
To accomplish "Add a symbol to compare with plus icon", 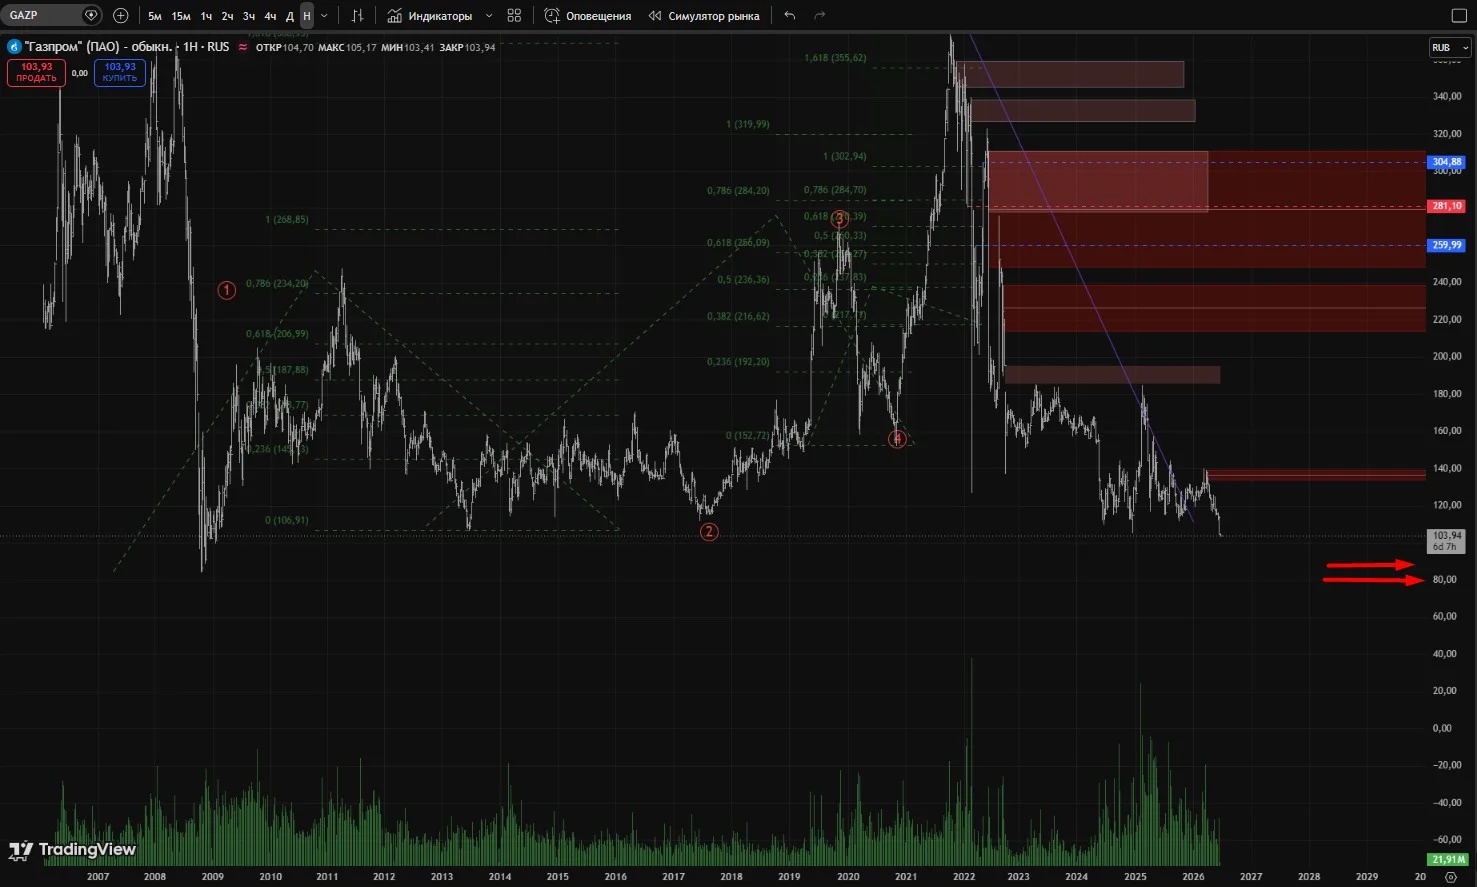I will pos(121,15).
